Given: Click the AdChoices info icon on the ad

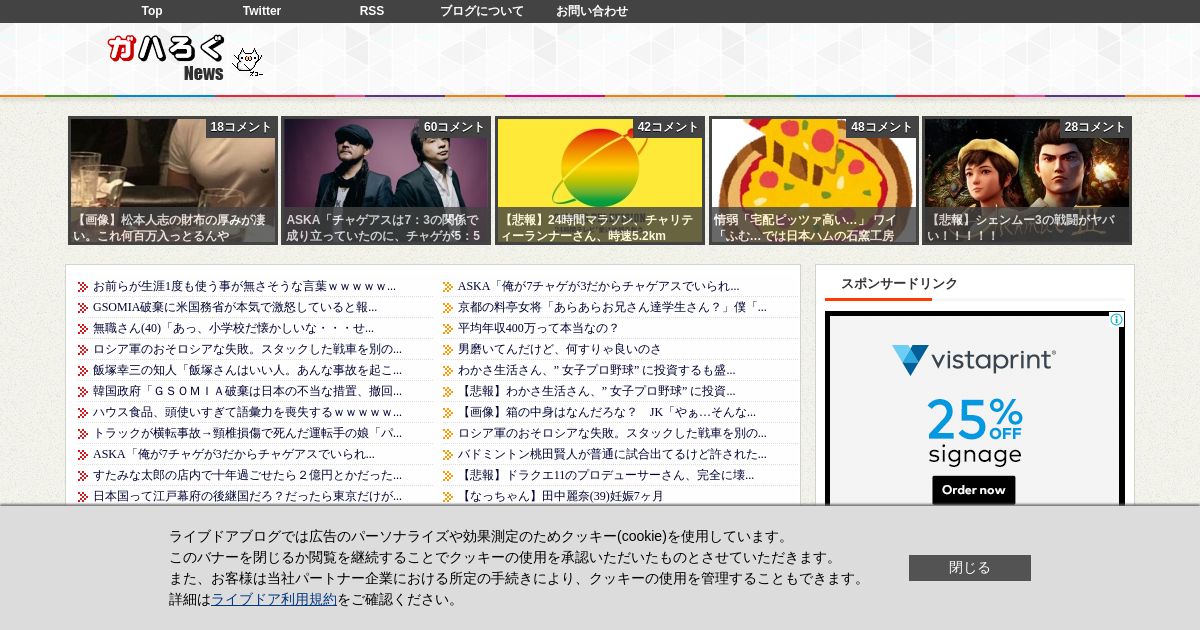Looking at the screenshot, I should (x=1117, y=320).
